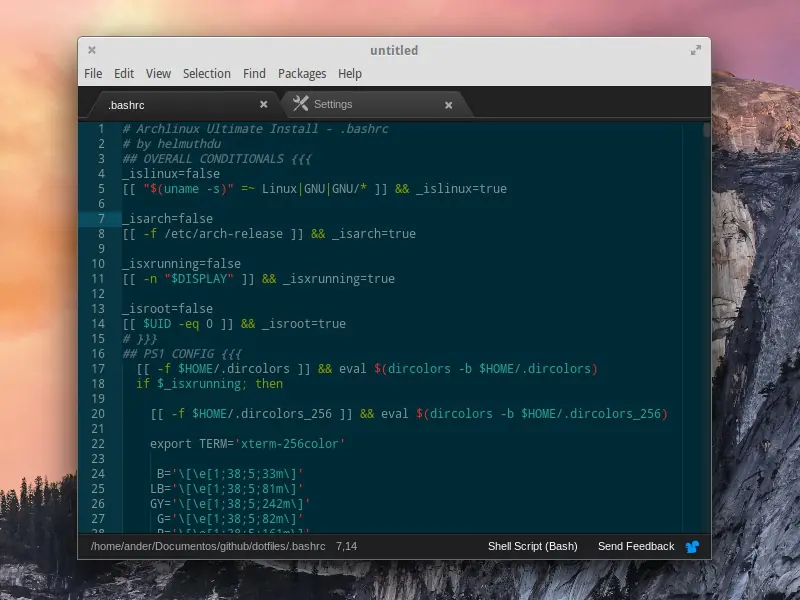Click the G= color code line 27
This screenshot has width=800, height=600.
pyautogui.click(x=230, y=519)
